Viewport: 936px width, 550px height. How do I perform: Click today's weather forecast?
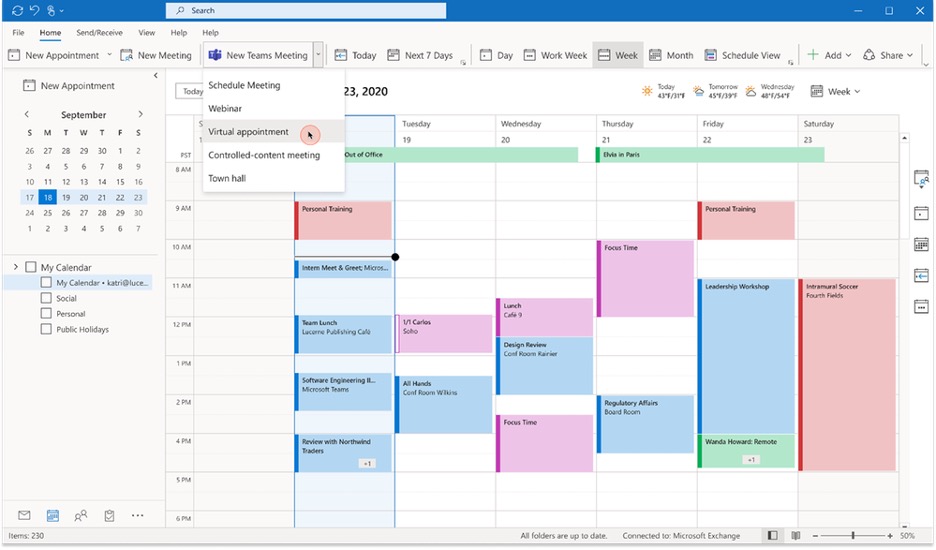coord(663,91)
